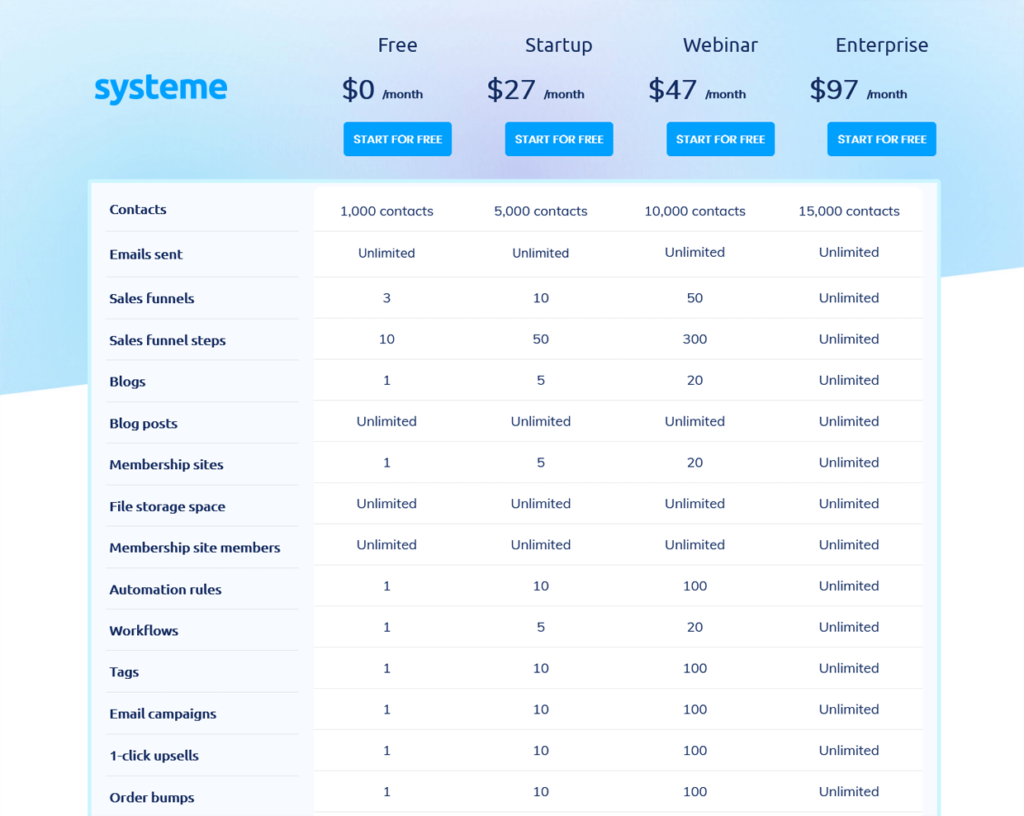This screenshot has width=1024, height=816.
Task: Click the $0 /month price
Action: pyautogui.click(x=383, y=90)
